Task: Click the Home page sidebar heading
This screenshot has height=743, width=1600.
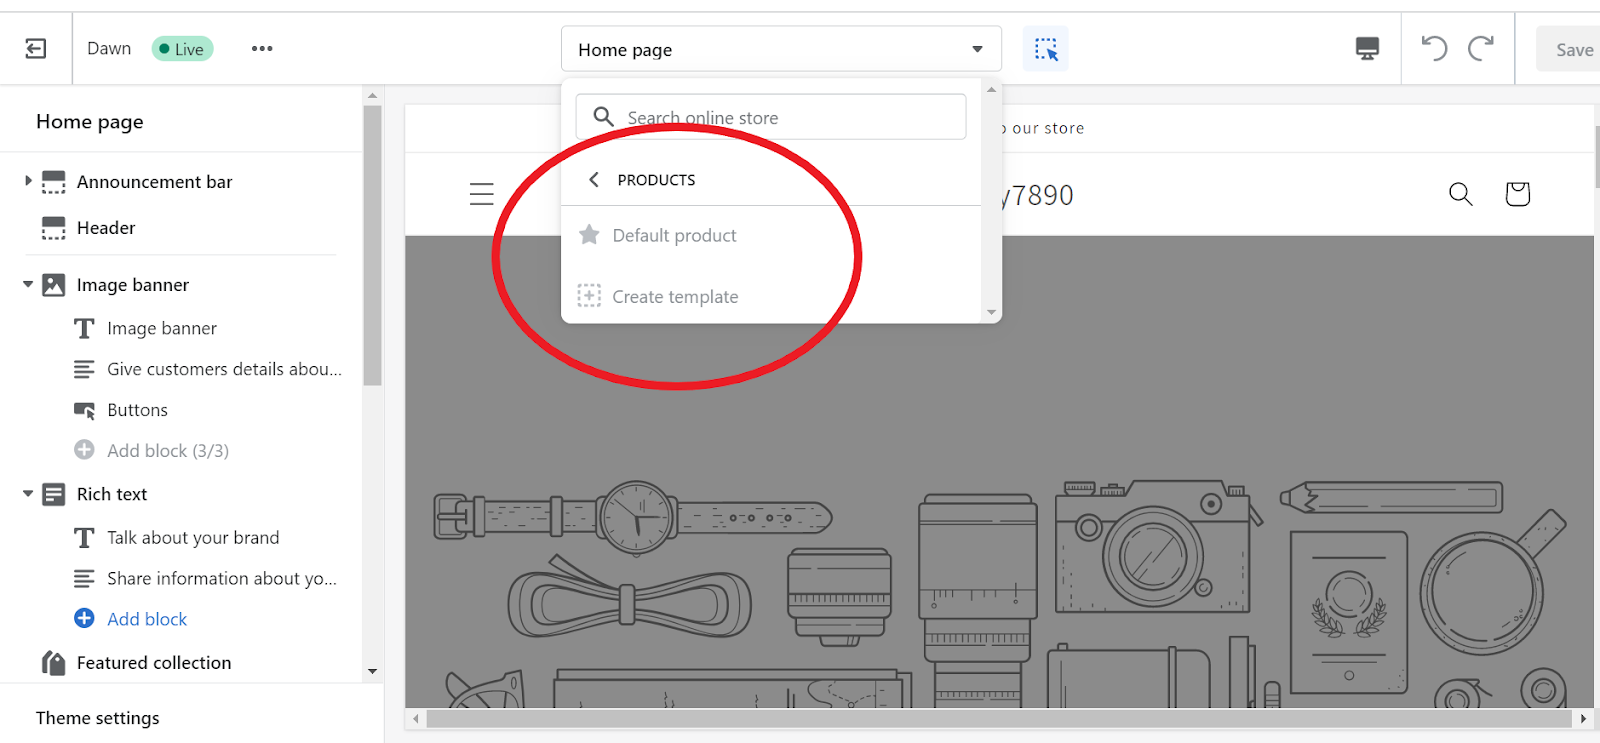Action: [90, 121]
